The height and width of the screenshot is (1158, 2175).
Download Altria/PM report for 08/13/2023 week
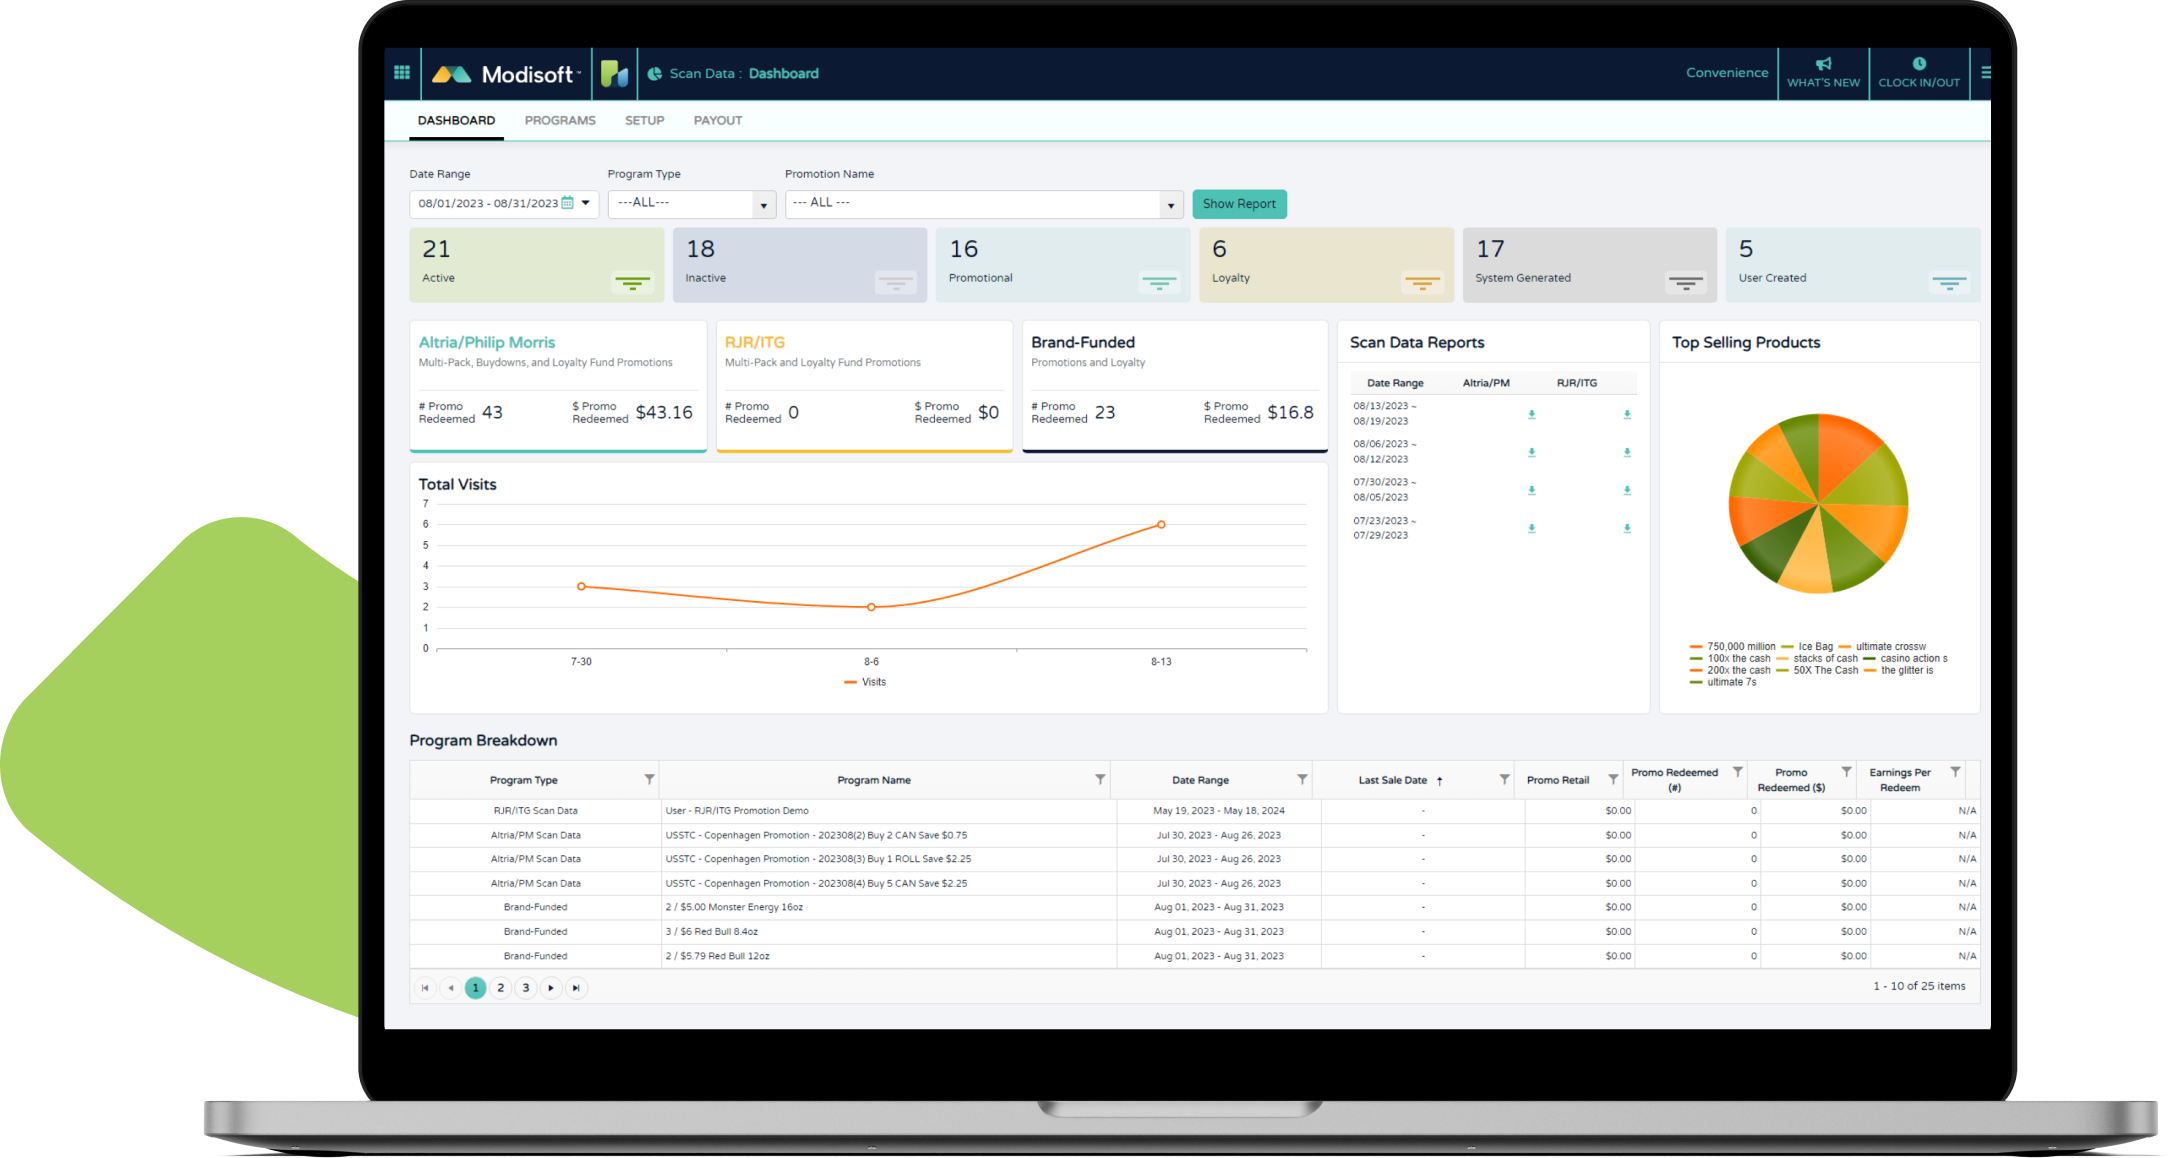point(1531,414)
